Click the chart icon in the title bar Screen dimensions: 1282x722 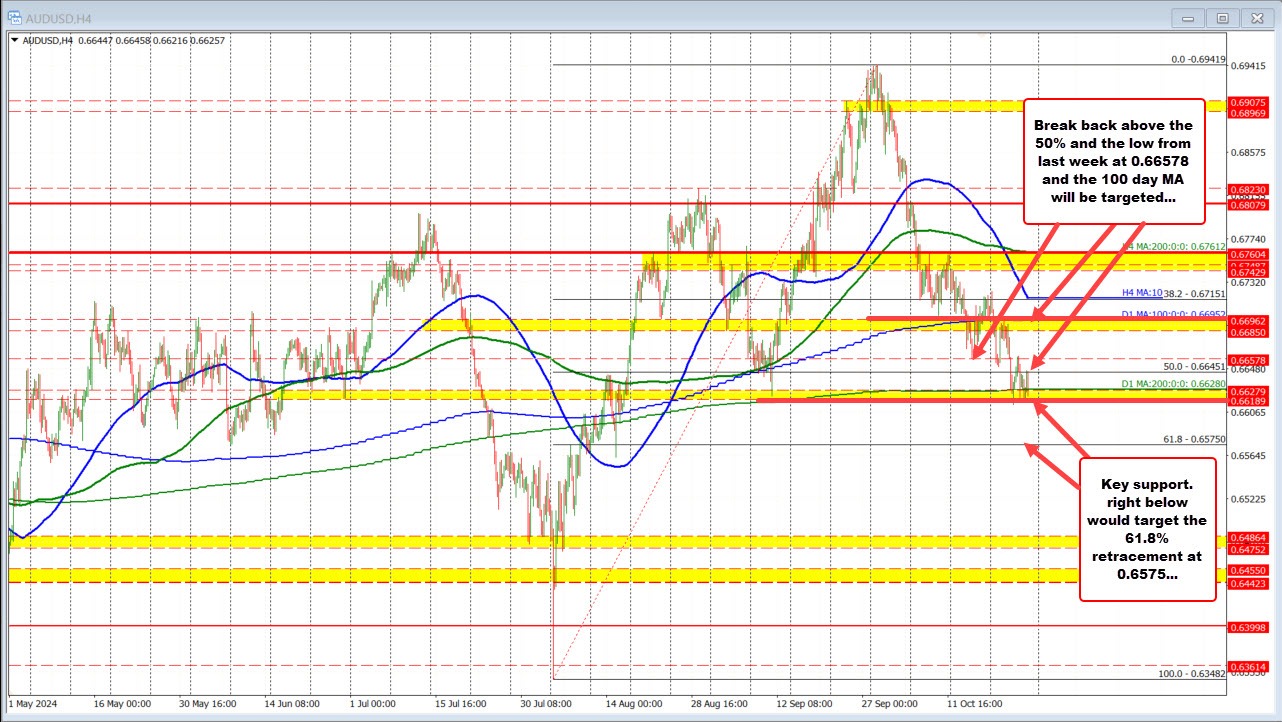14,17
